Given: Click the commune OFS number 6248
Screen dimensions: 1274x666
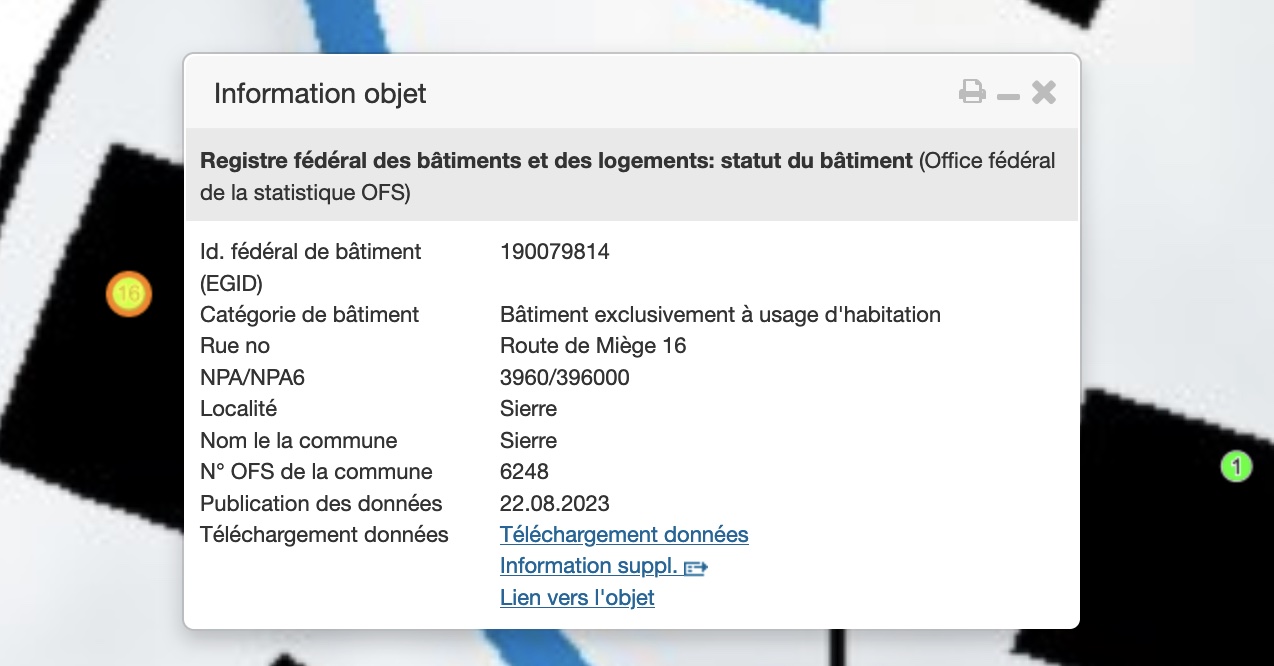Looking at the screenshot, I should (x=524, y=472).
